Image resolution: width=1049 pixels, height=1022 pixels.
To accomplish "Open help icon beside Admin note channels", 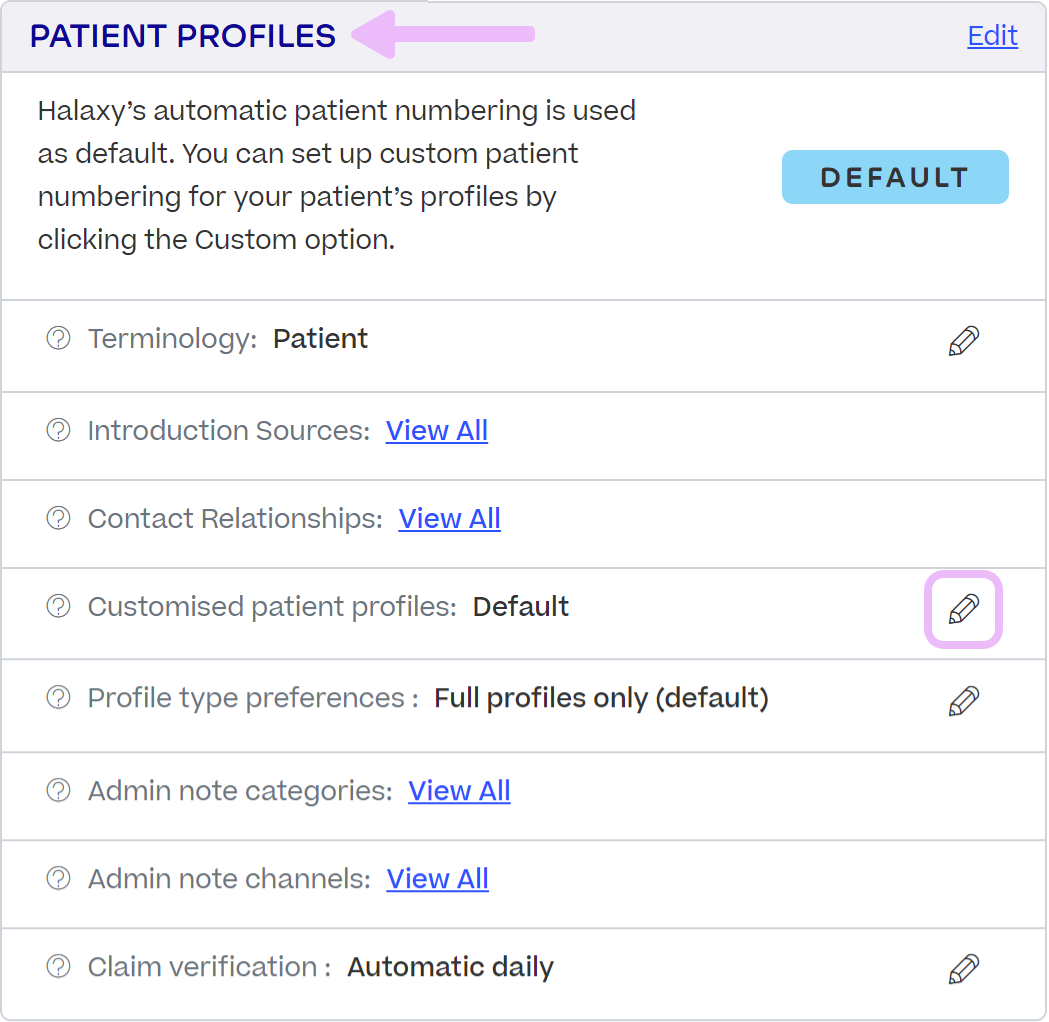I will [x=57, y=877].
